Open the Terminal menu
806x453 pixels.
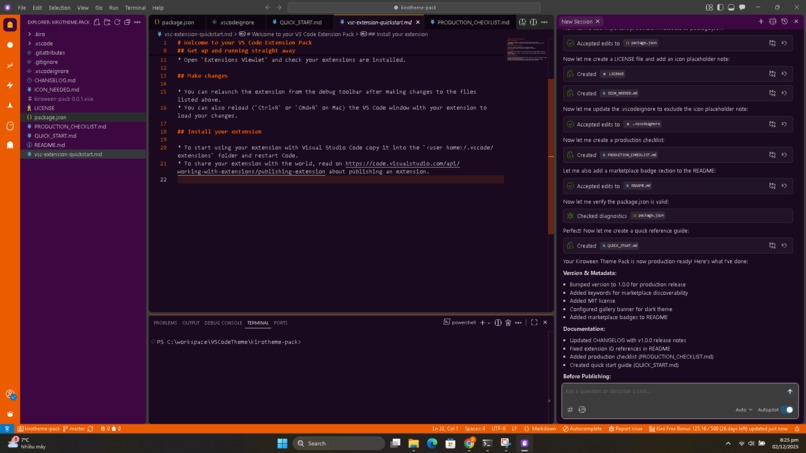[135, 8]
